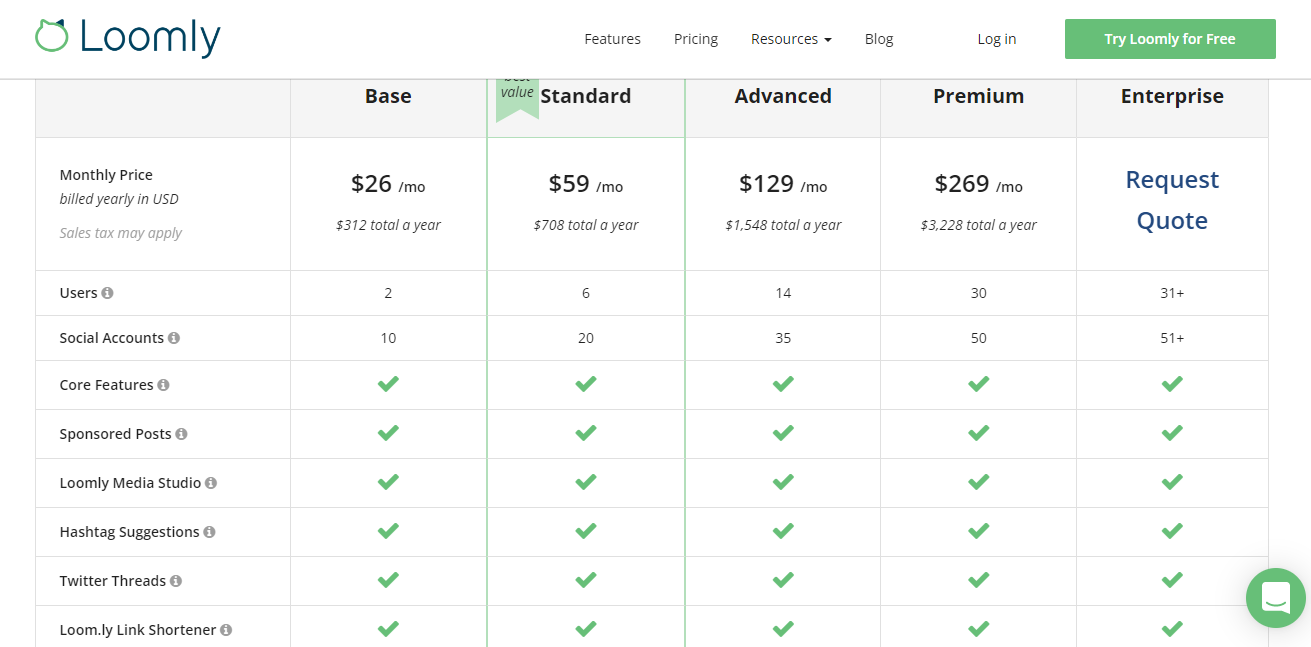This screenshot has width=1311, height=647.
Task: Click '$708 total a year' text
Action: point(586,225)
